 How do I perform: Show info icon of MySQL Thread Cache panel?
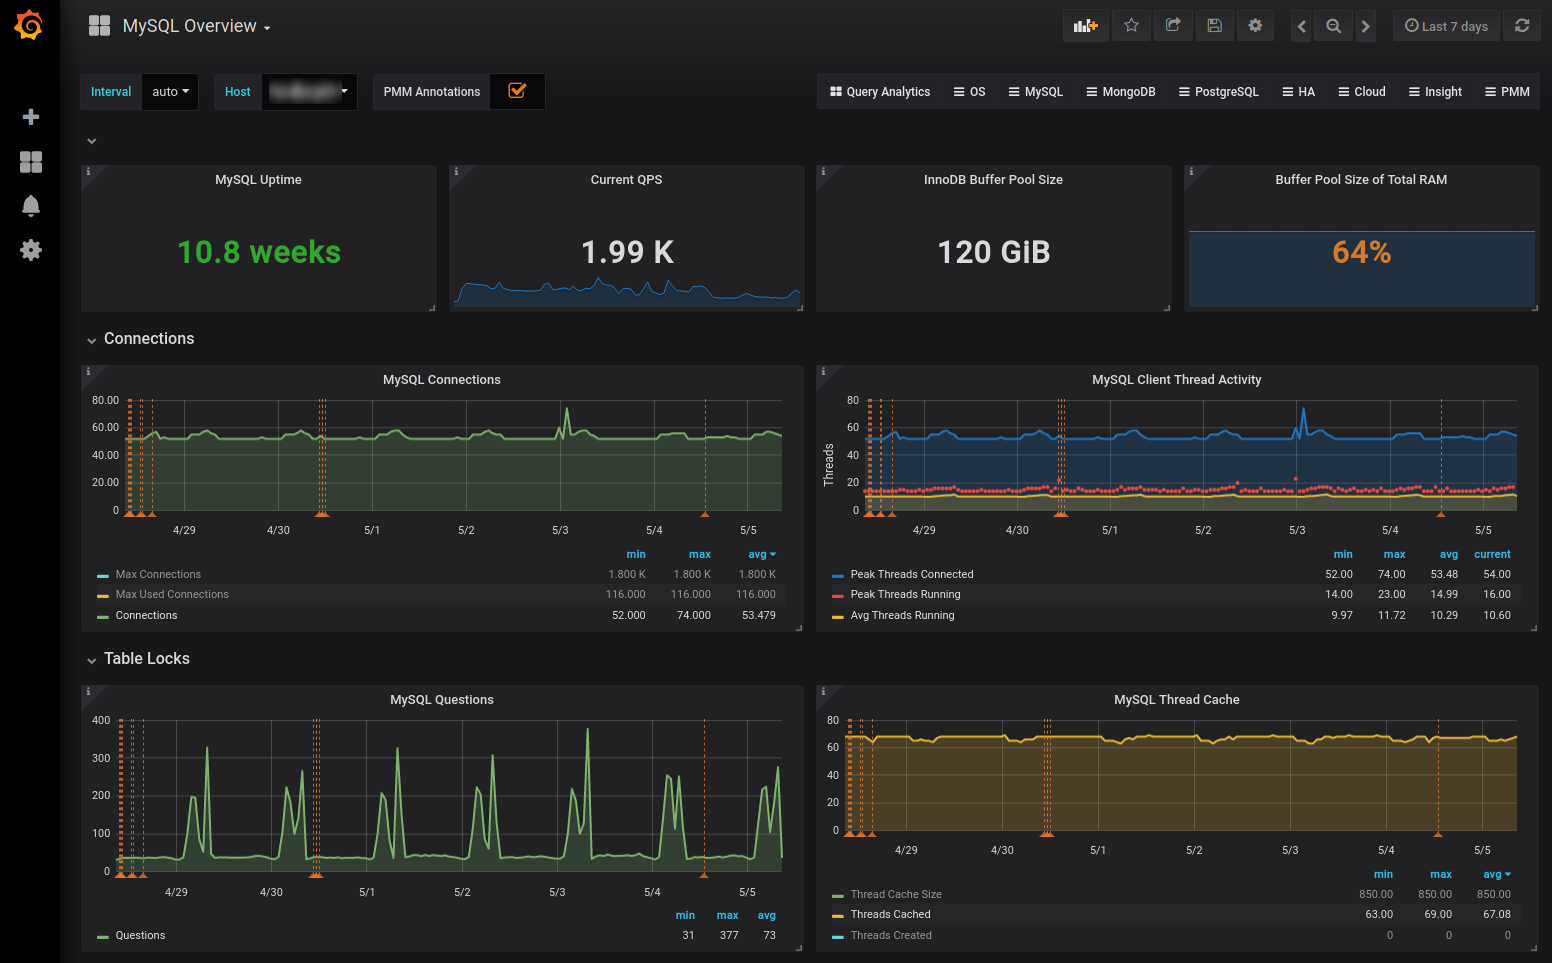pyautogui.click(x=823, y=692)
